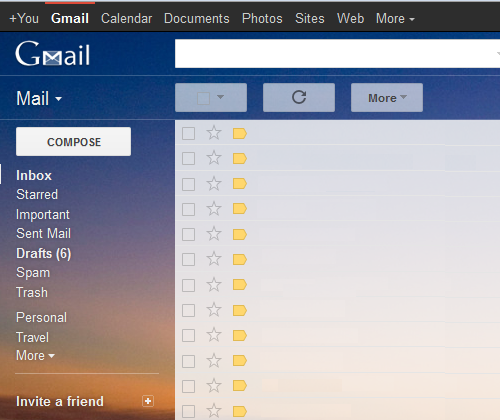Viewport: 500px width, 420px height.
Task: Toggle importance marker on the tenth email
Action: coord(240,361)
